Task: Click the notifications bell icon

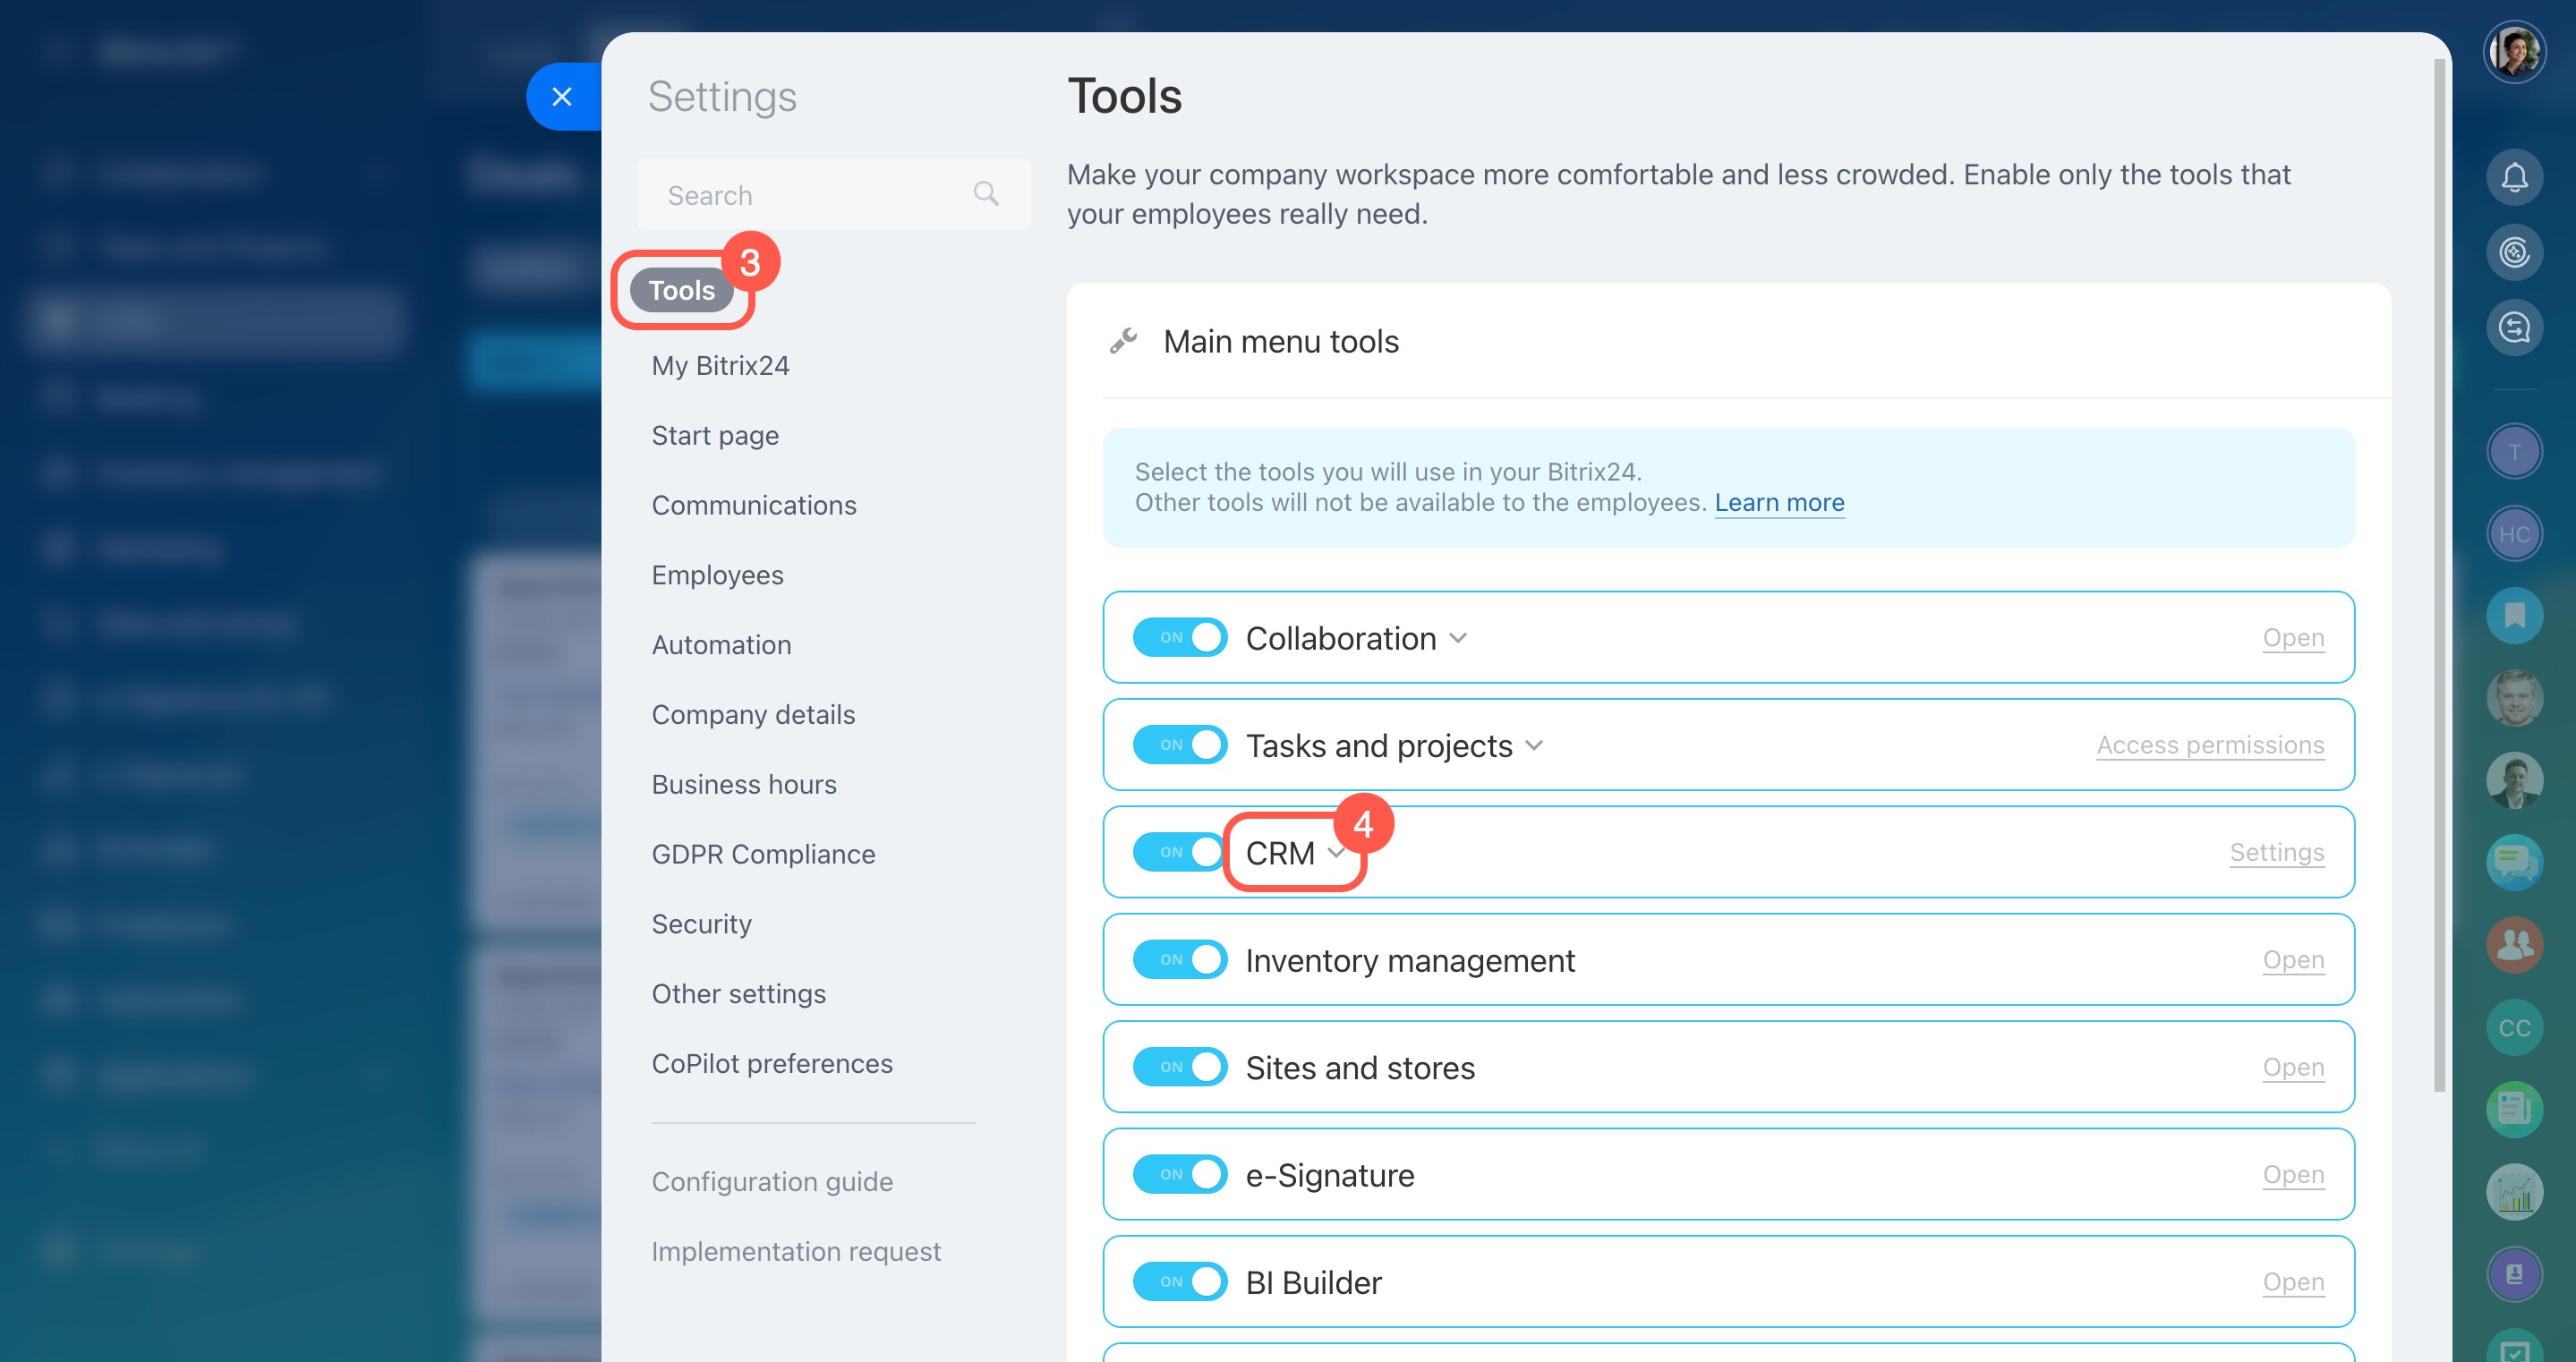Action: pyautogui.click(x=2514, y=178)
